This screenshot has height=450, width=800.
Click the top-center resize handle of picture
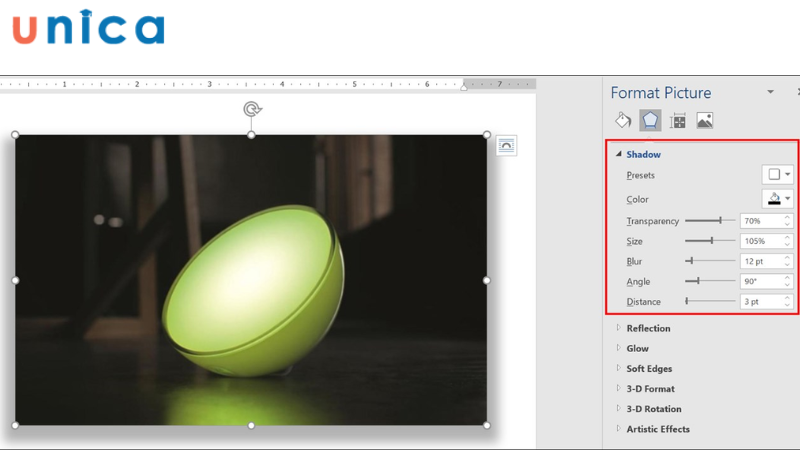pos(251,135)
